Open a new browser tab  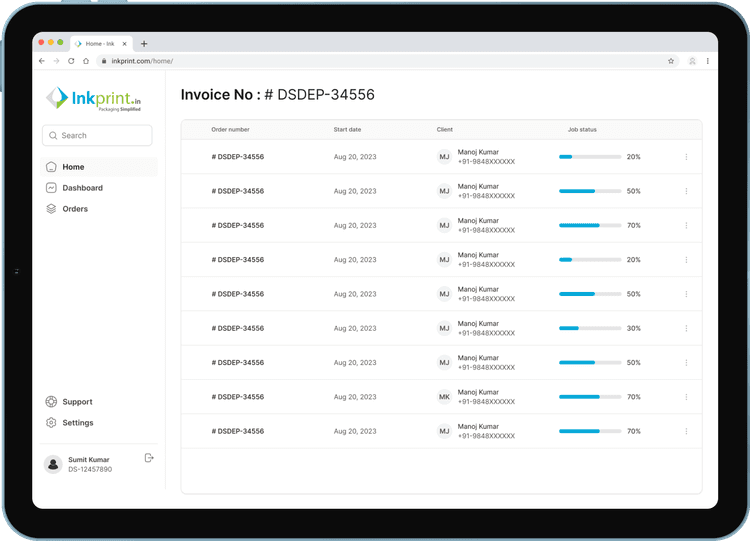[144, 44]
